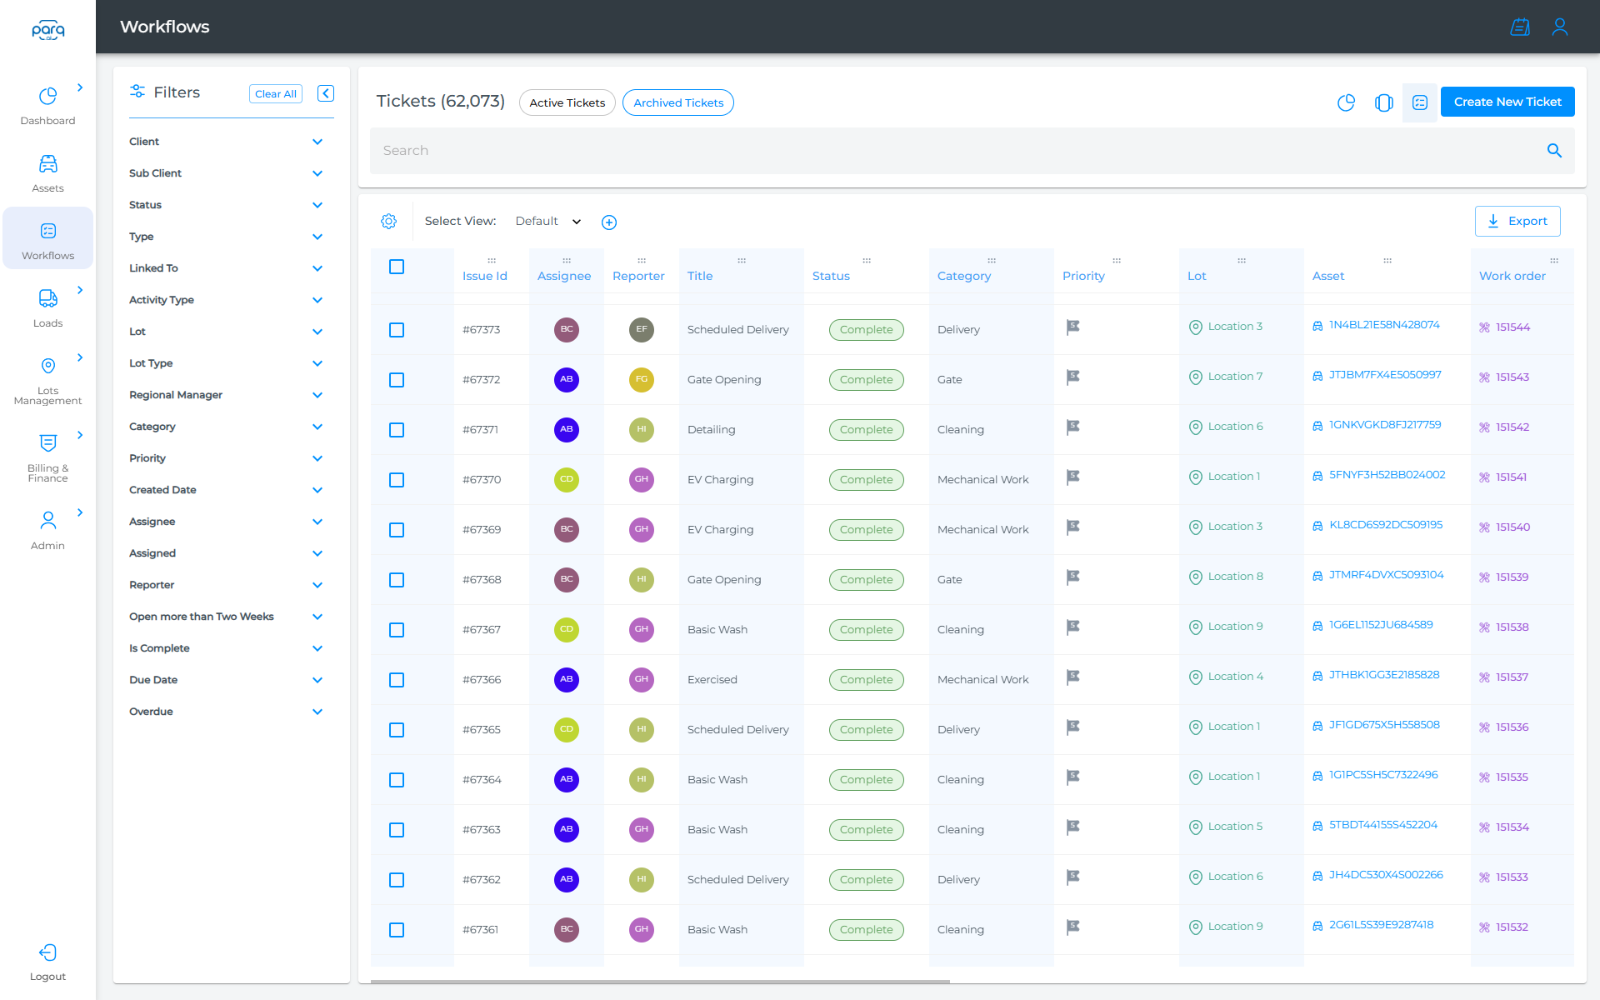Sort by the Category column header
This screenshot has height=1000, width=1600.
(964, 276)
